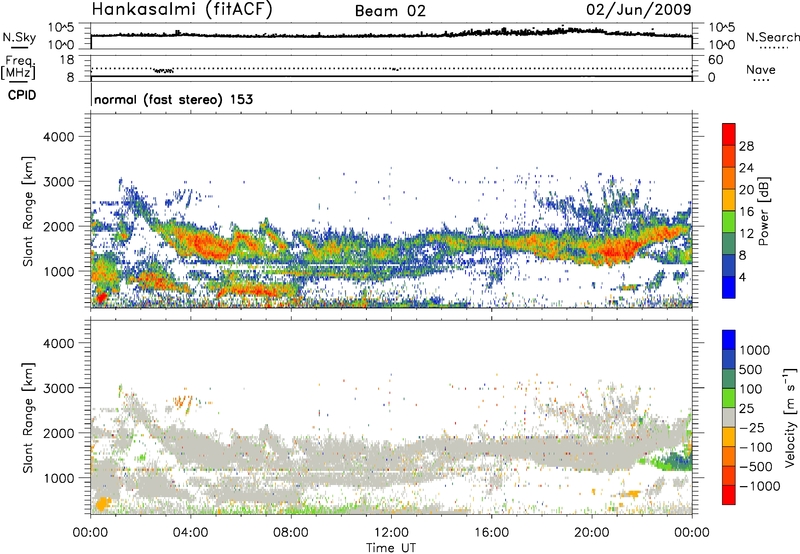Click the Velocity [m s-1] colorbar title

point(790,417)
